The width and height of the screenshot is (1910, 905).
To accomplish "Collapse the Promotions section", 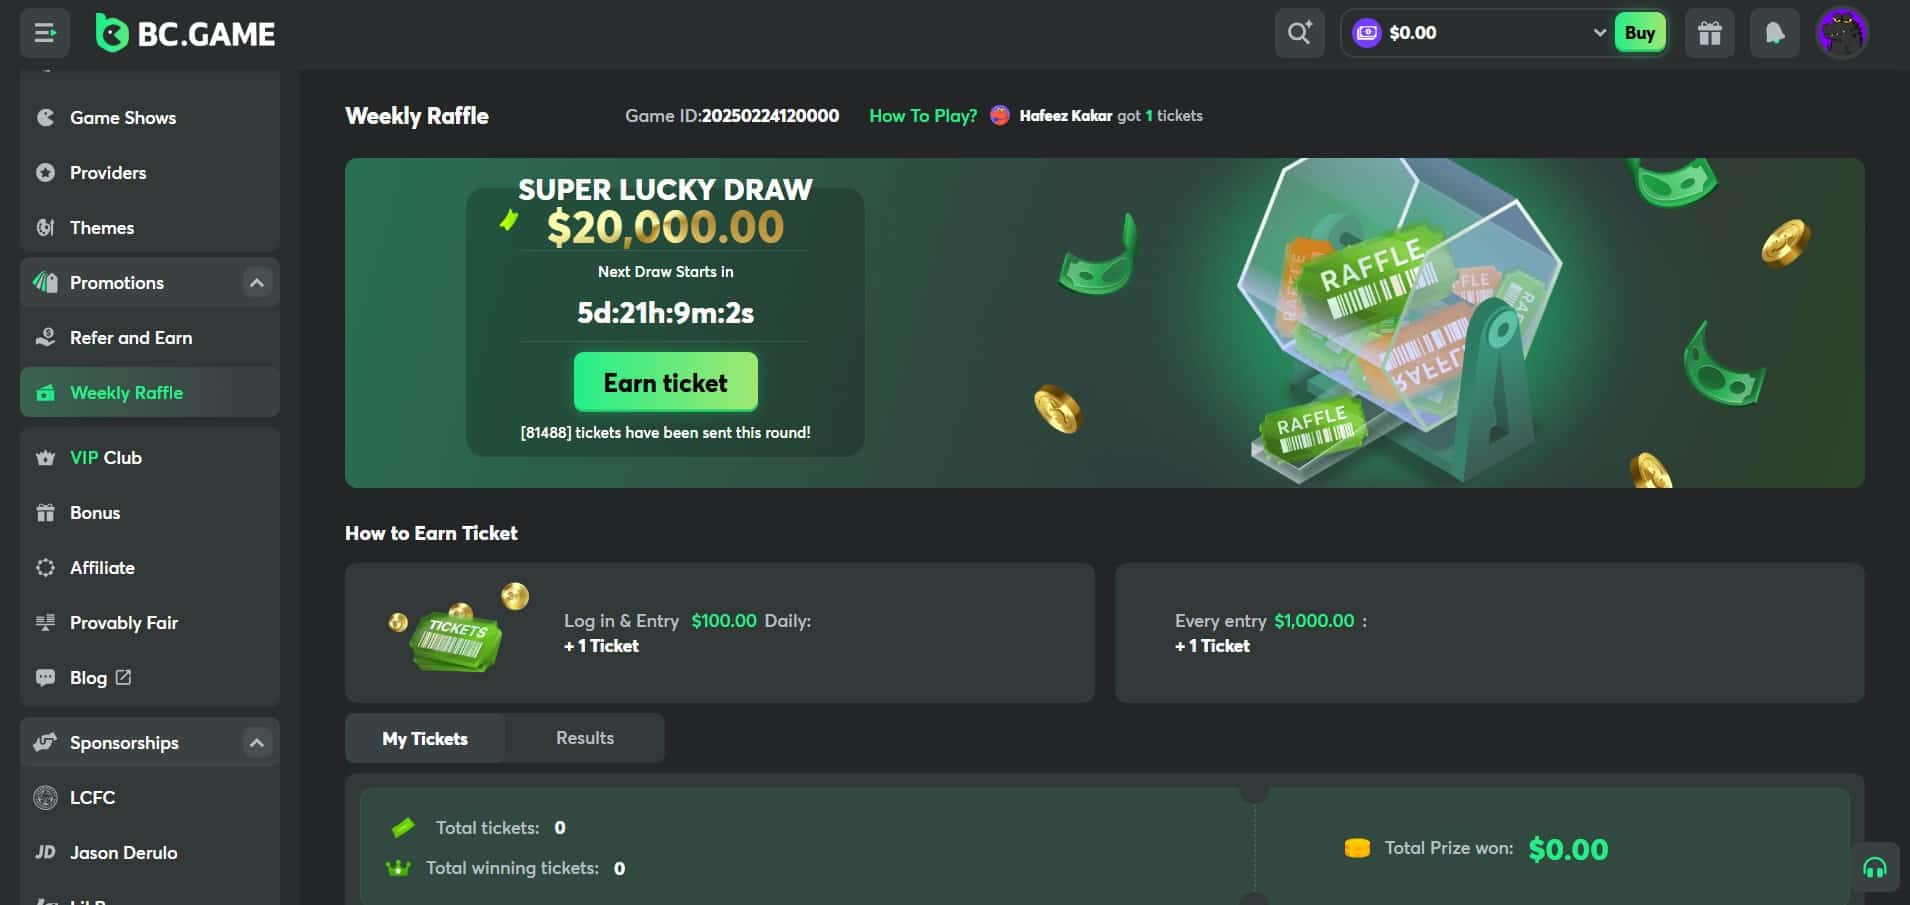I will tap(257, 283).
